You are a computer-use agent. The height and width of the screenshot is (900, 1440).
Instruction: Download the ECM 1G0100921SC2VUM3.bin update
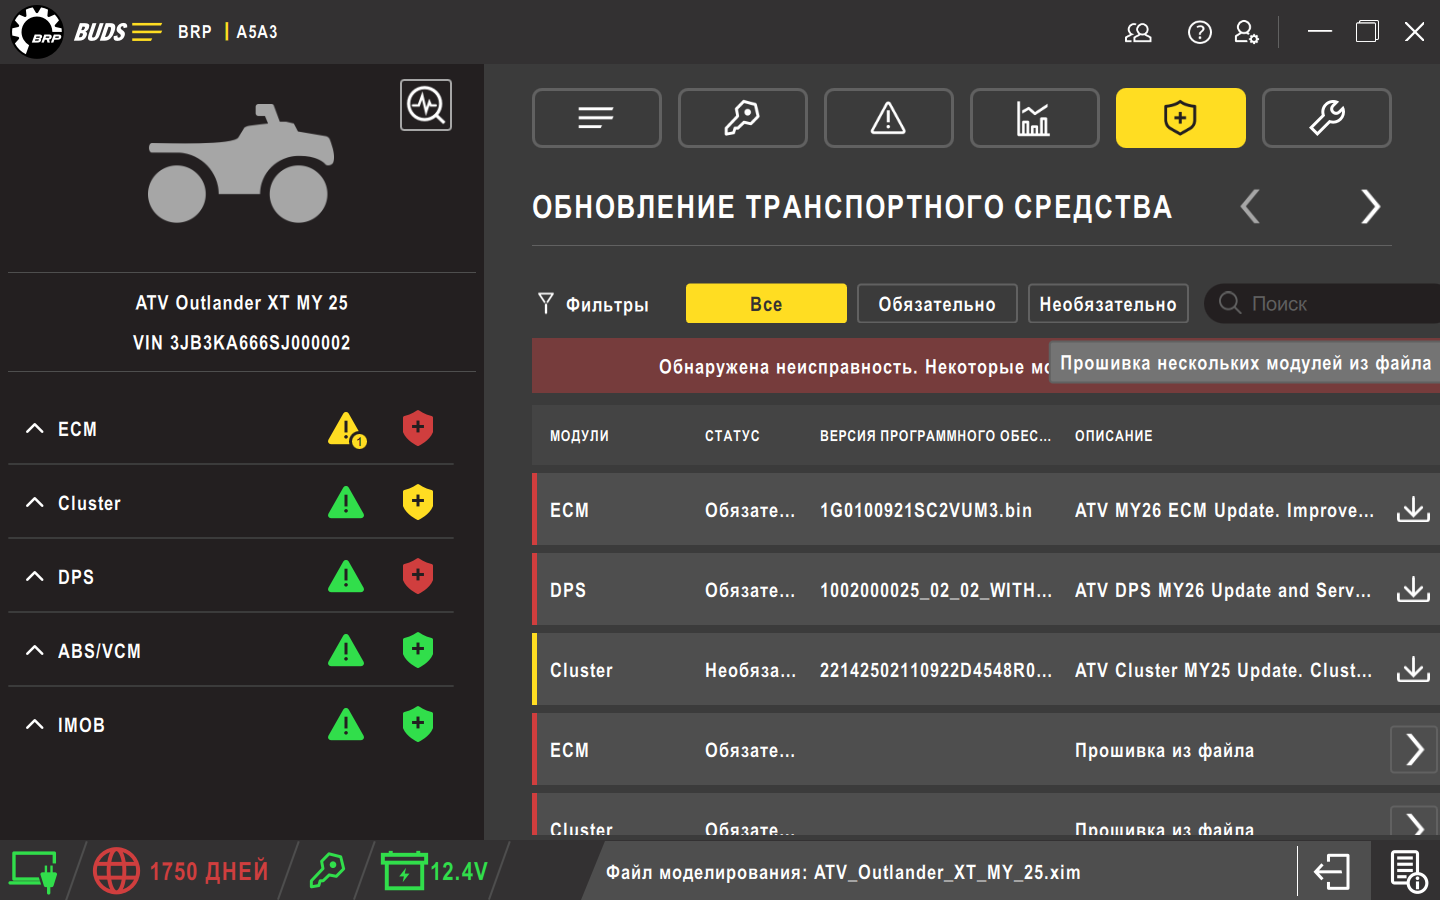pos(1413,509)
